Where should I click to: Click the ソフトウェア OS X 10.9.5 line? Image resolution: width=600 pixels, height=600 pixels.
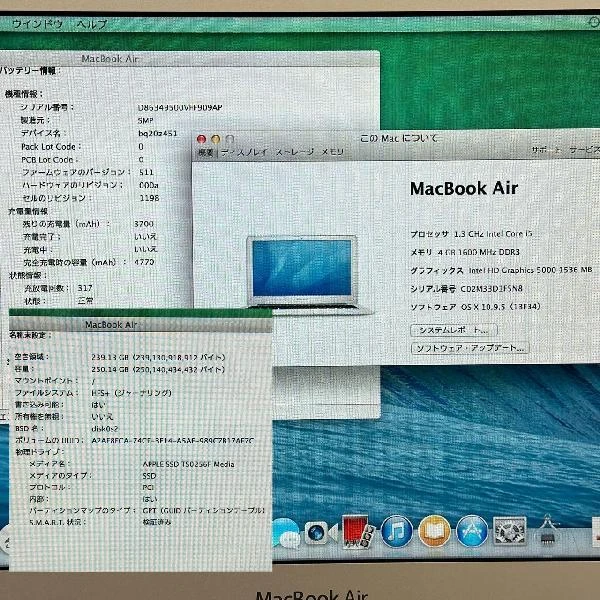(475, 307)
